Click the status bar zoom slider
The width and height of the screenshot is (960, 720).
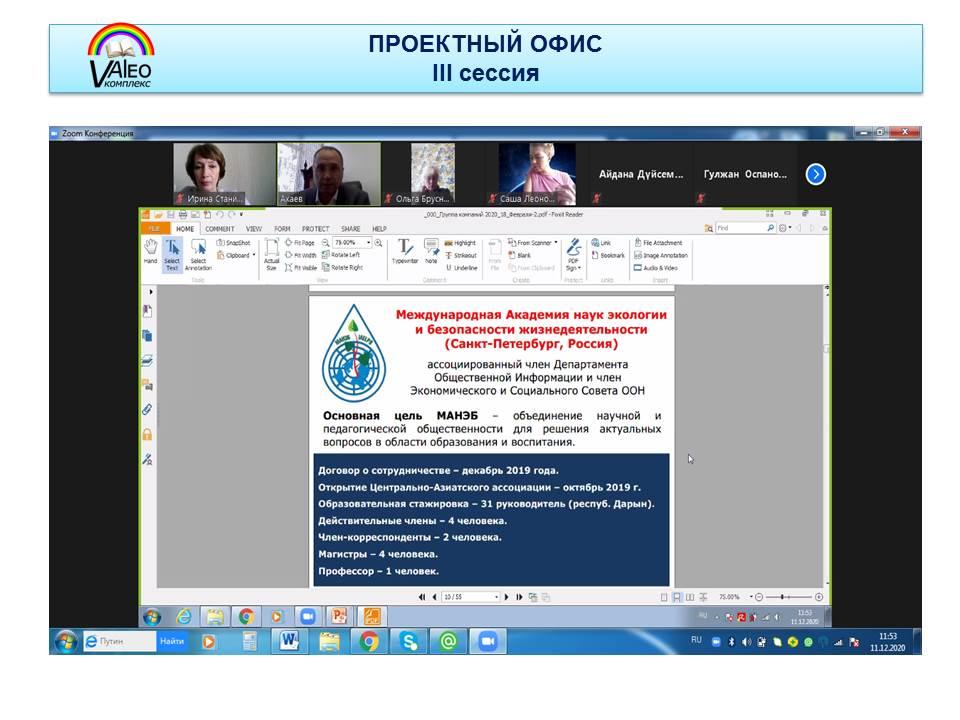click(789, 597)
